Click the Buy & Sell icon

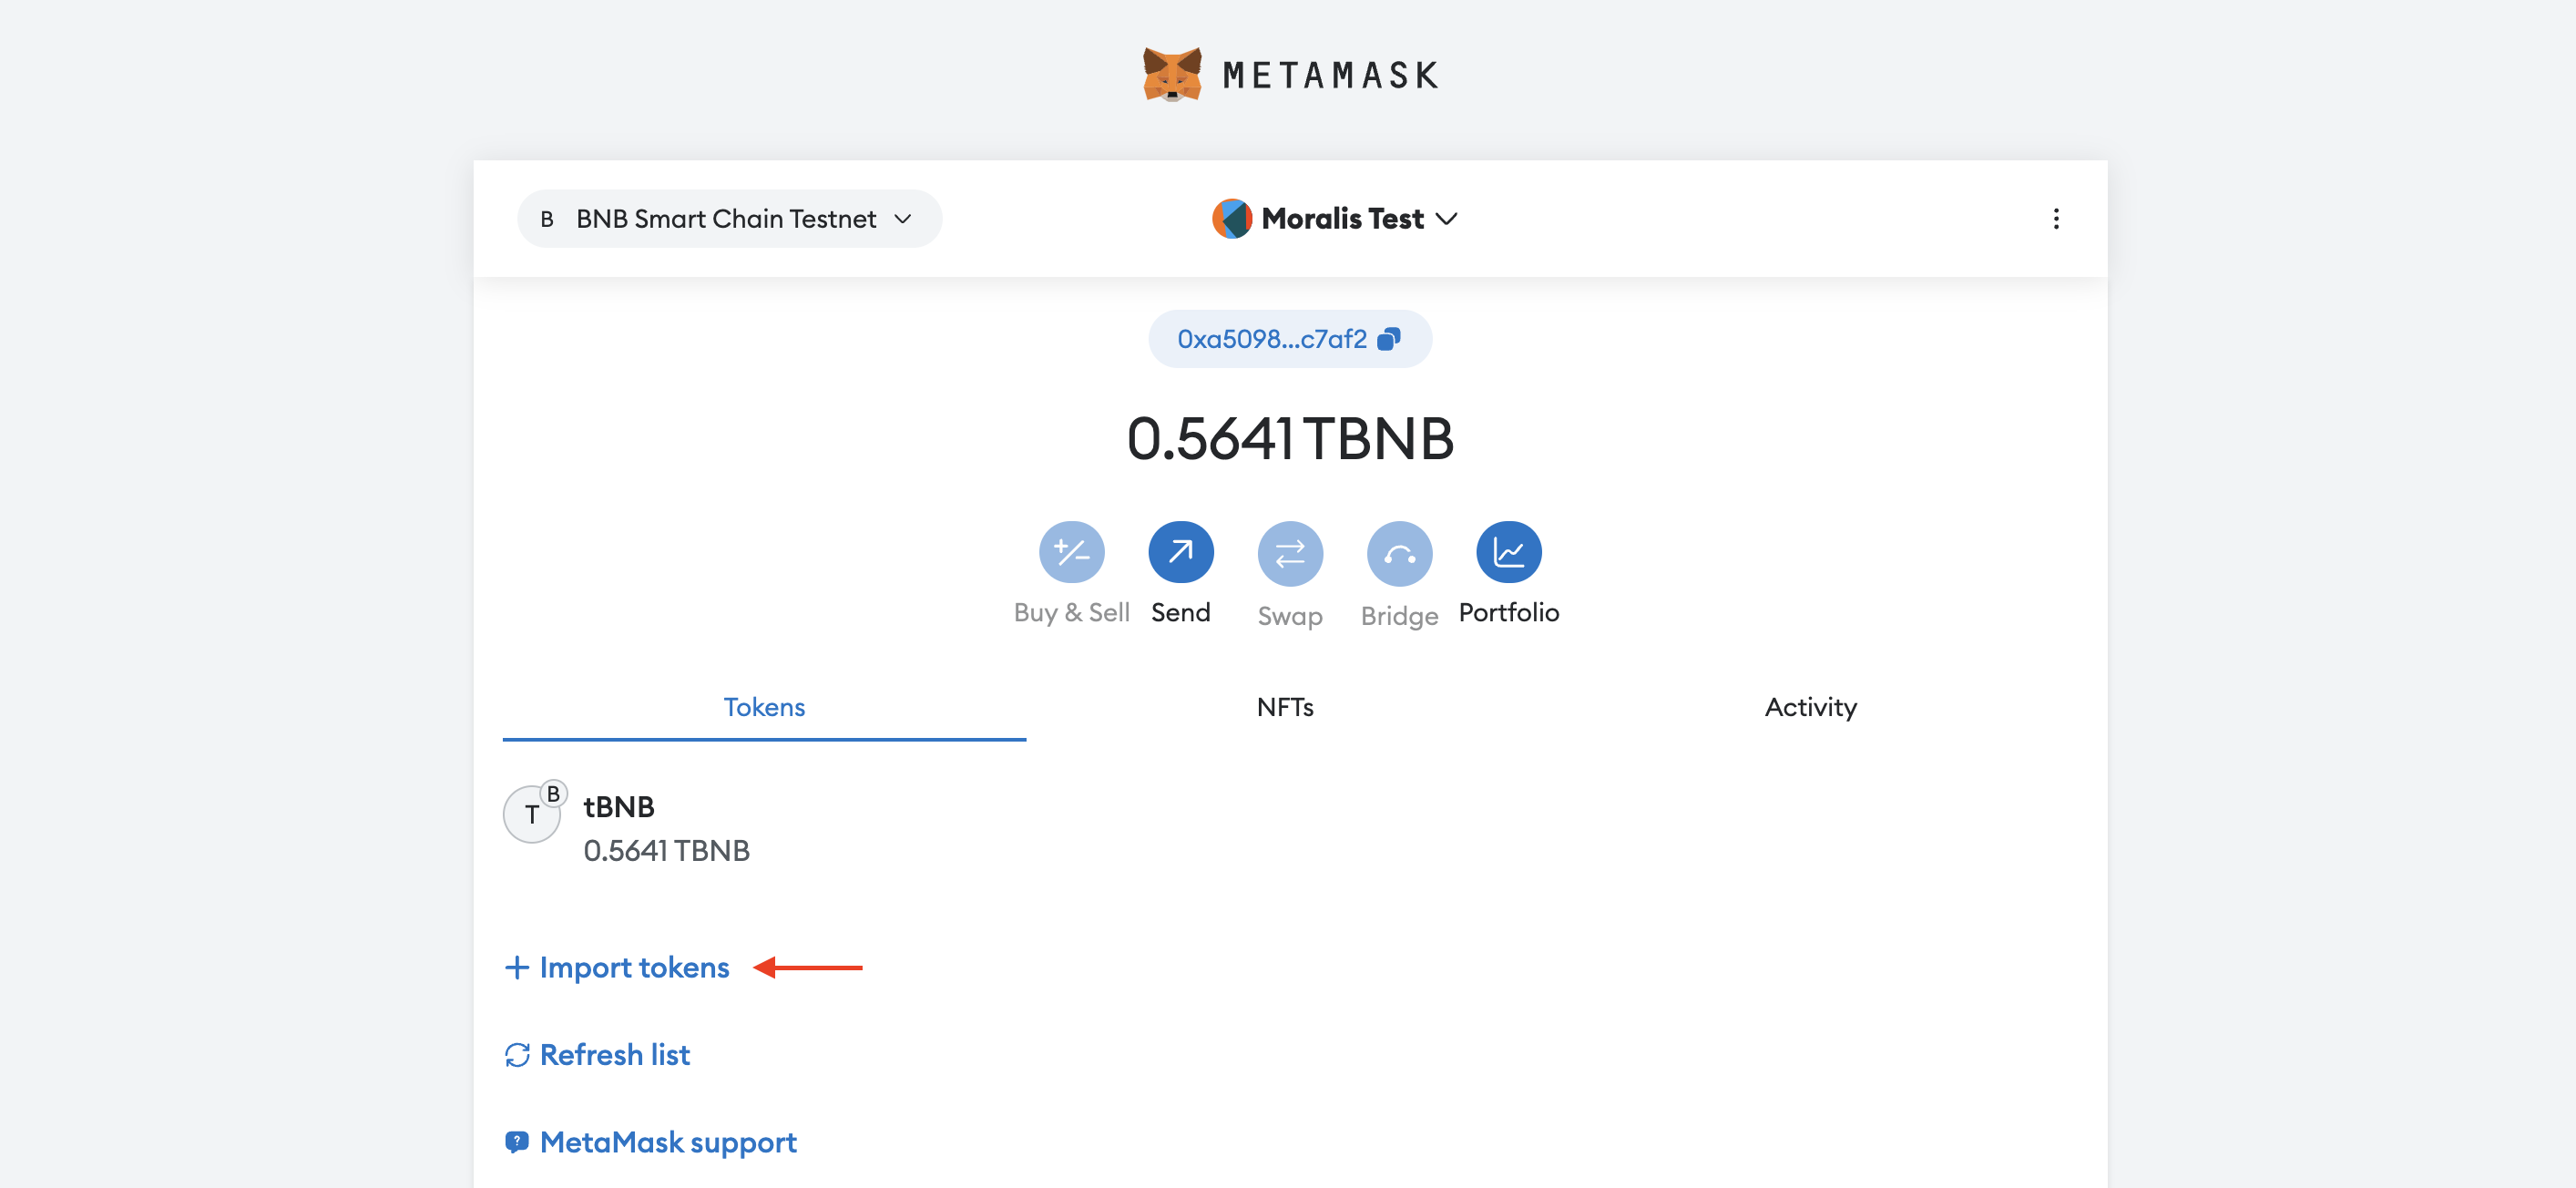tap(1071, 552)
